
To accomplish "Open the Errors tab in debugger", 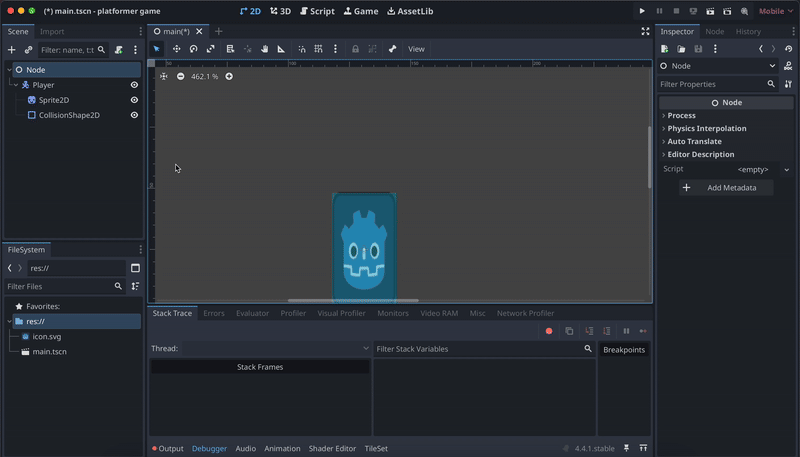I will pos(214,313).
